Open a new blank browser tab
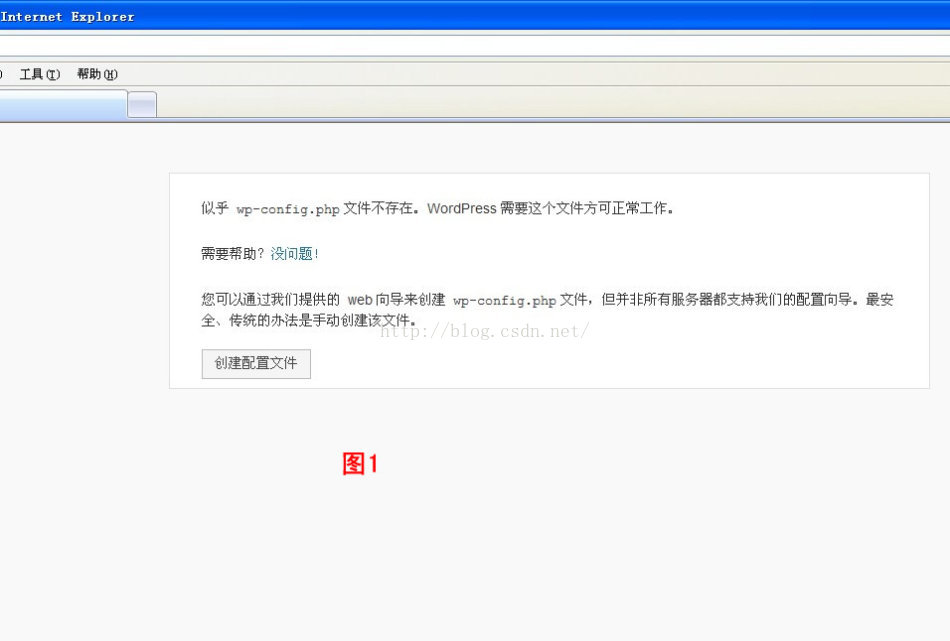The height and width of the screenshot is (641, 950). point(142,105)
